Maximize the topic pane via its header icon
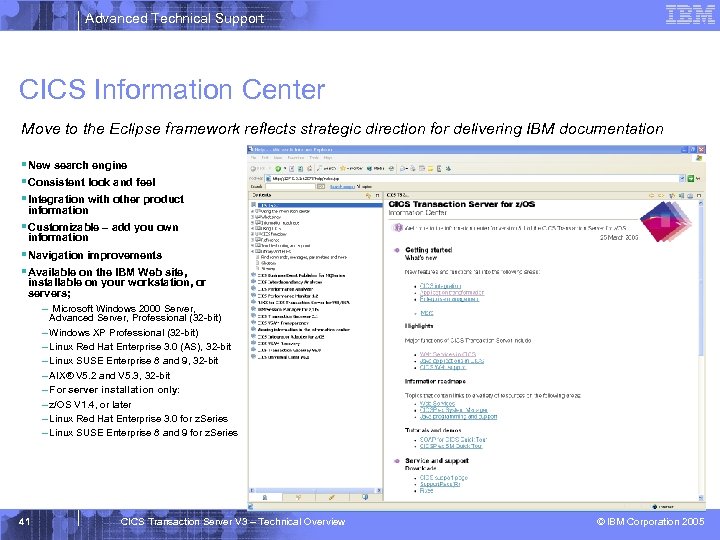Screen dimensions: 720x540 pyautogui.click(x=699, y=196)
